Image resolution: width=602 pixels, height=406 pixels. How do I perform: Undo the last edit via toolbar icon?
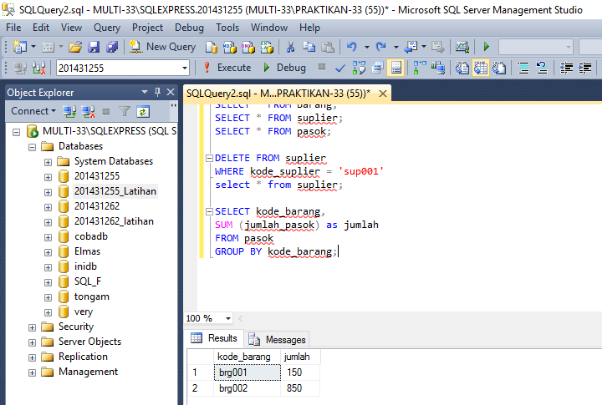351,47
